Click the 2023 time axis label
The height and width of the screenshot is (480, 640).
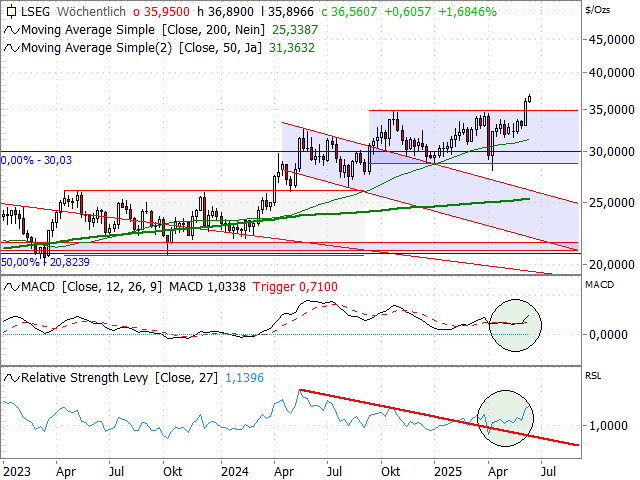tap(17, 472)
